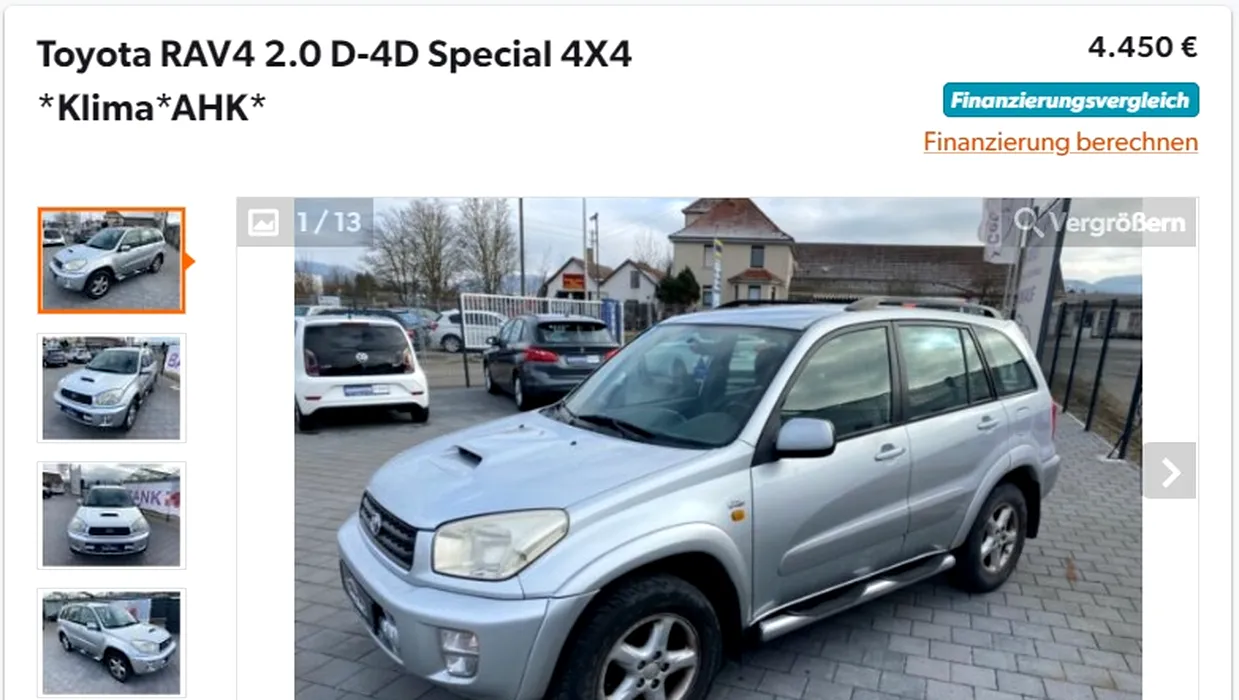This screenshot has width=1239, height=700.
Task: Click the hood scoop on the silver RAV4
Action: 462,457
